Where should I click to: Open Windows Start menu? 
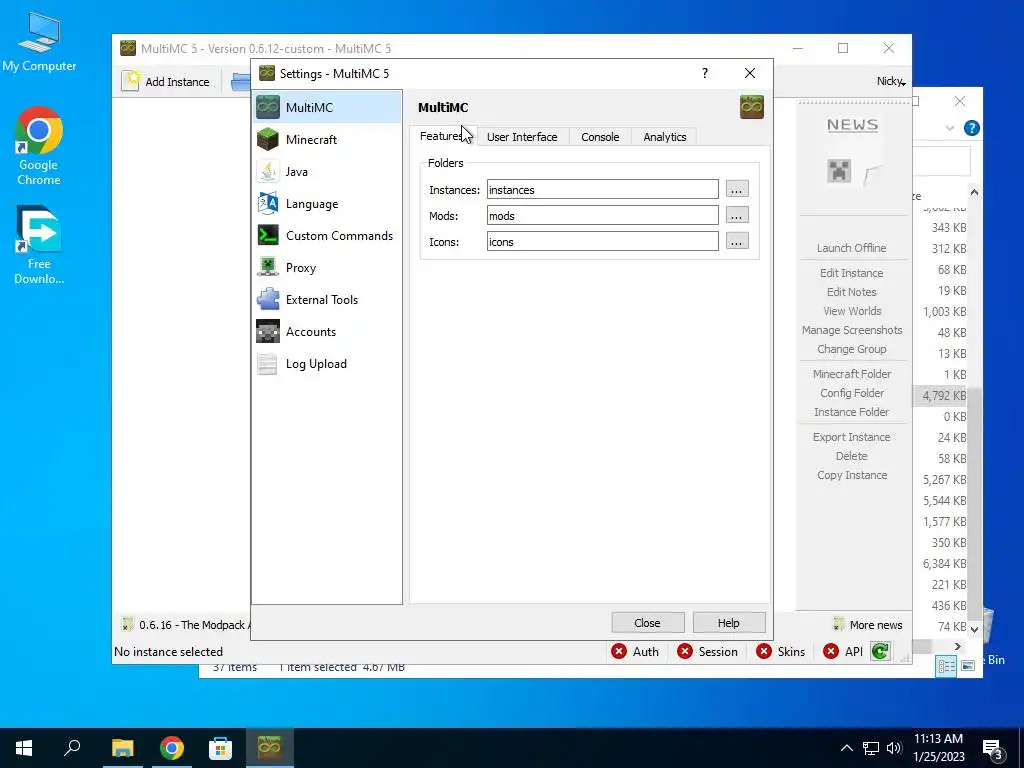pos(24,748)
